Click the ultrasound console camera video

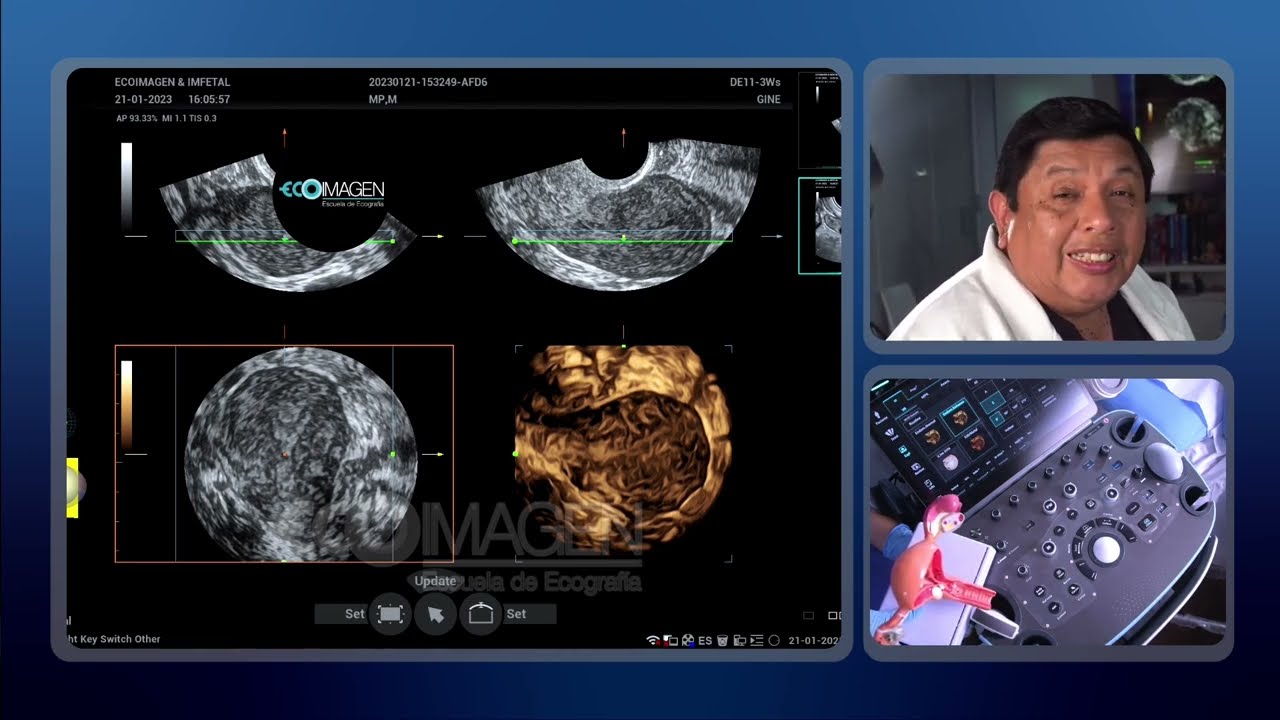(1048, 512)
